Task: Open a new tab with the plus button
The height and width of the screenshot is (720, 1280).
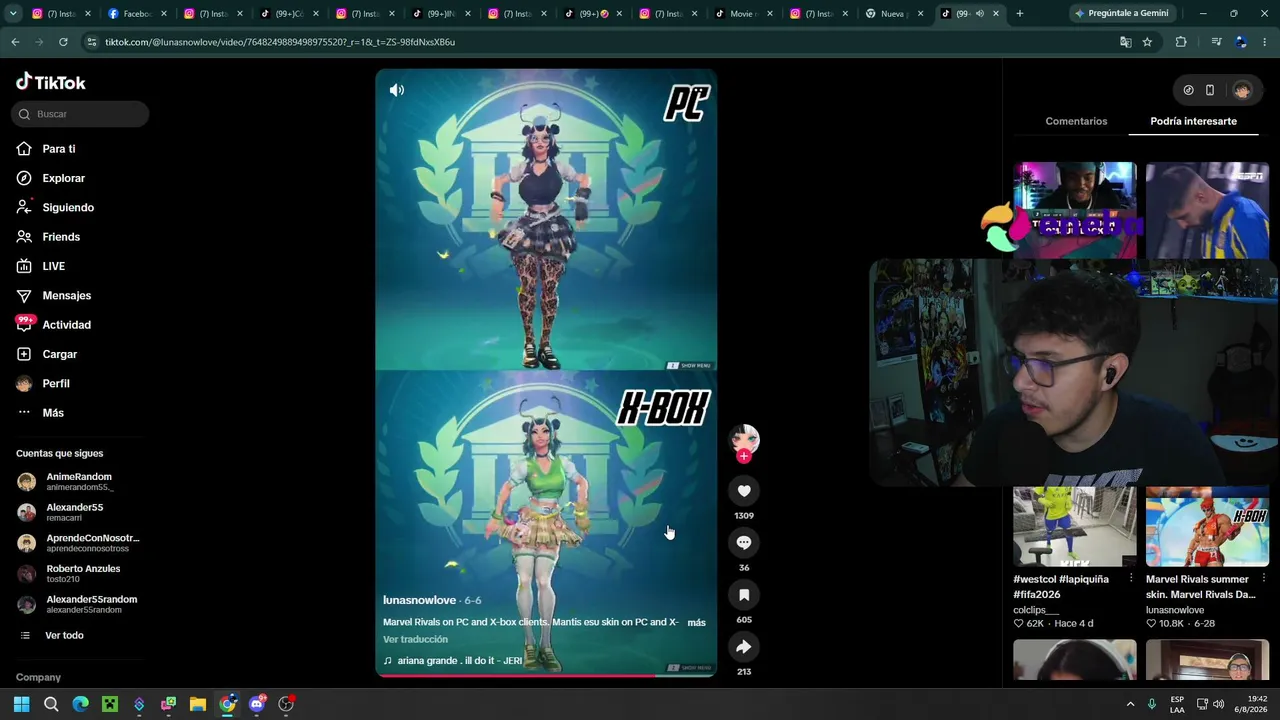Action: pyautogui.click(x=1019, y=14)
